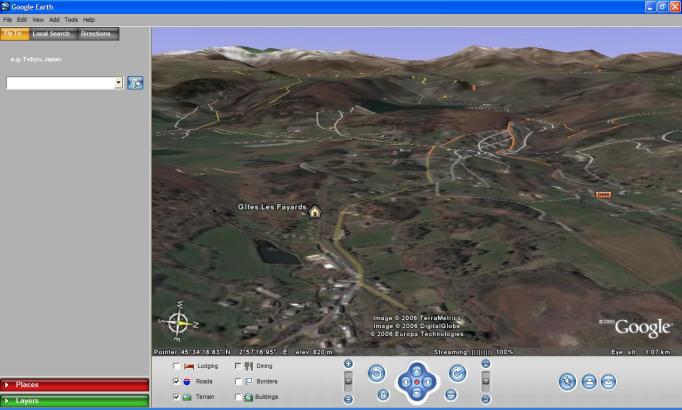Pan right arrow in navigation pad
Screen dimensions: 682x410
pos(428,382)
